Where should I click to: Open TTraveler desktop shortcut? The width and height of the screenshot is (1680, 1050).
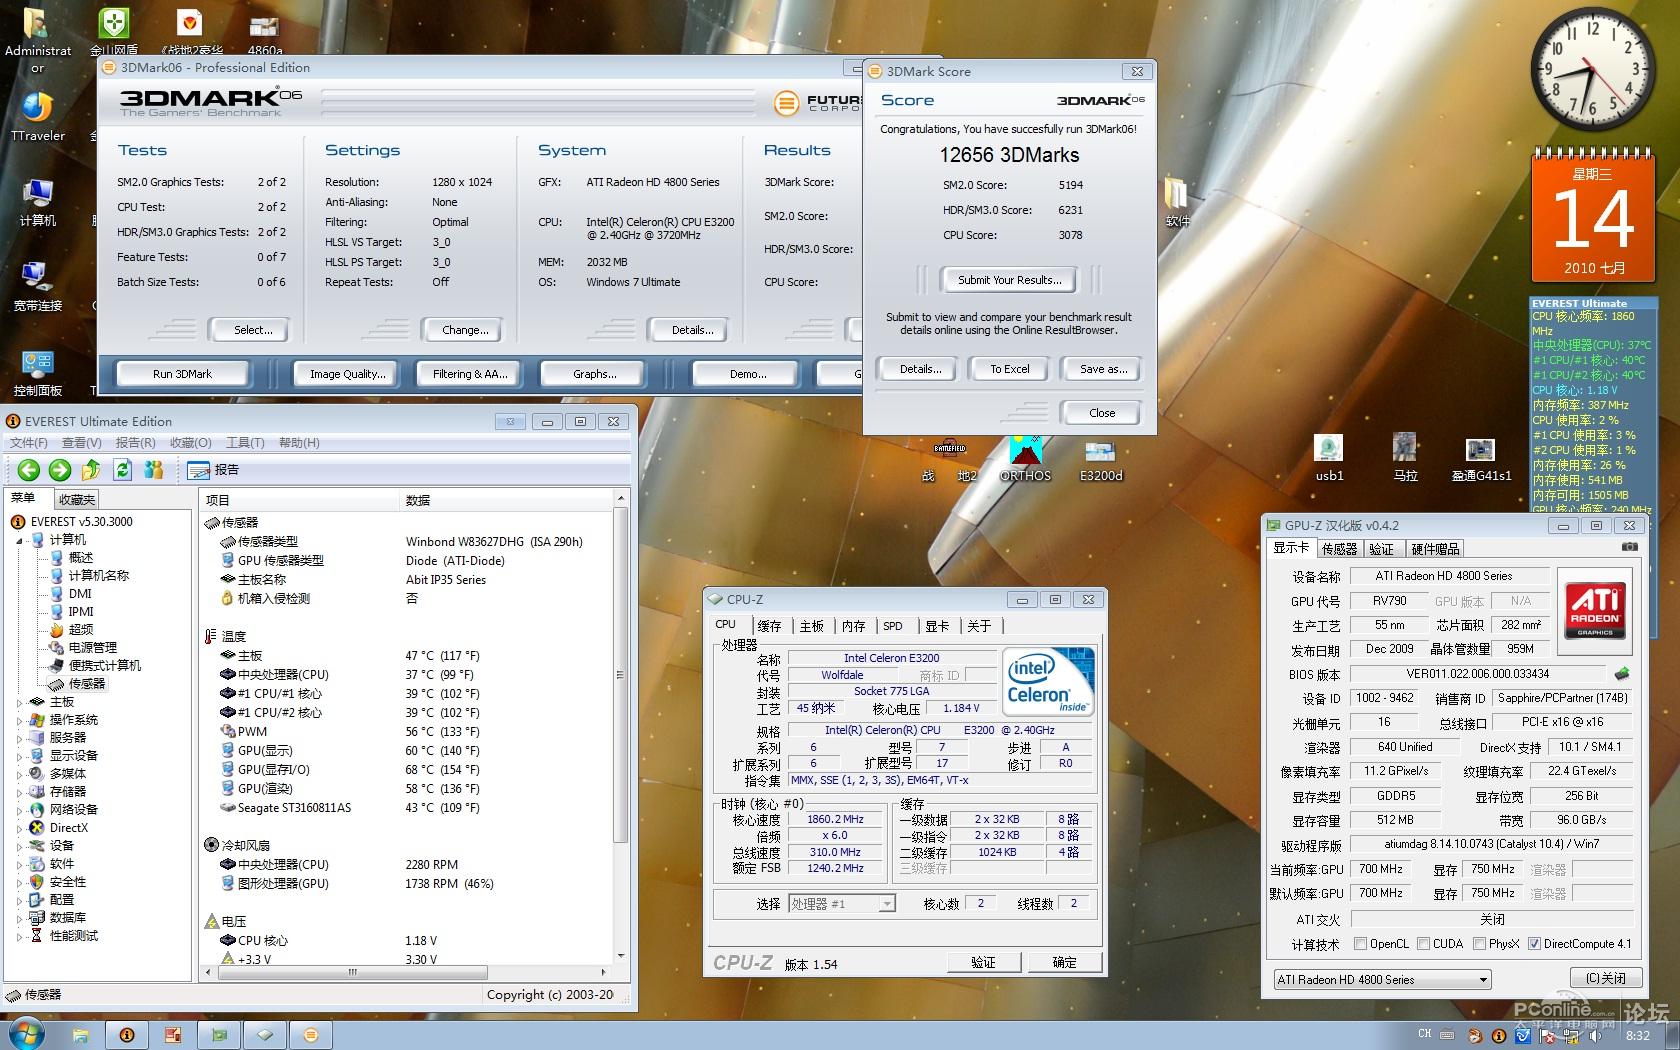tap(38, 118)
